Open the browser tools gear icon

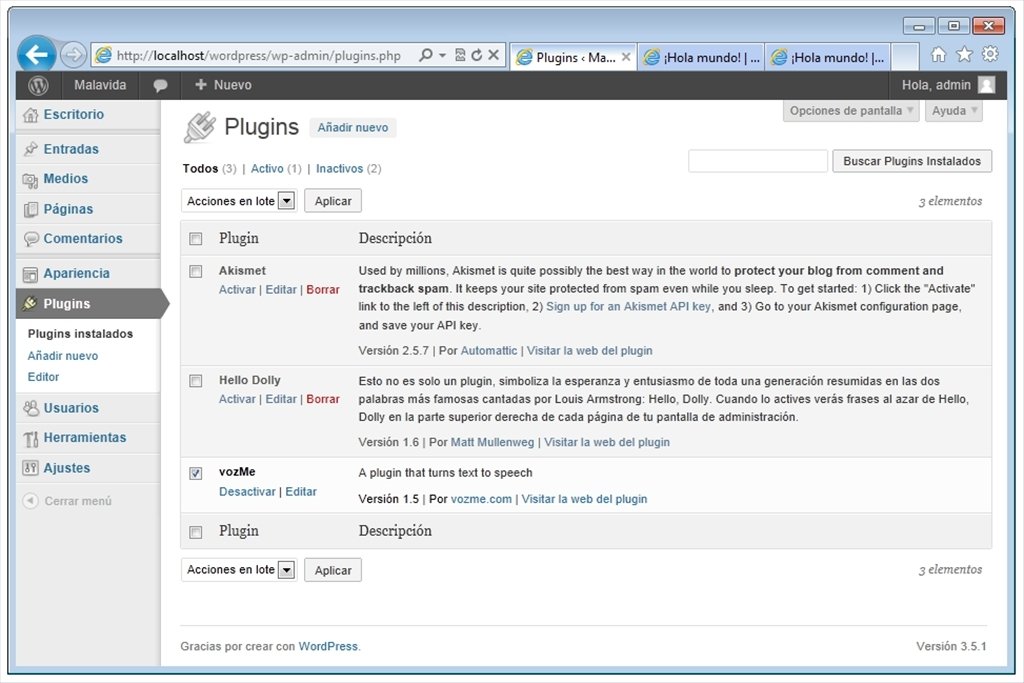click(990, 54)
